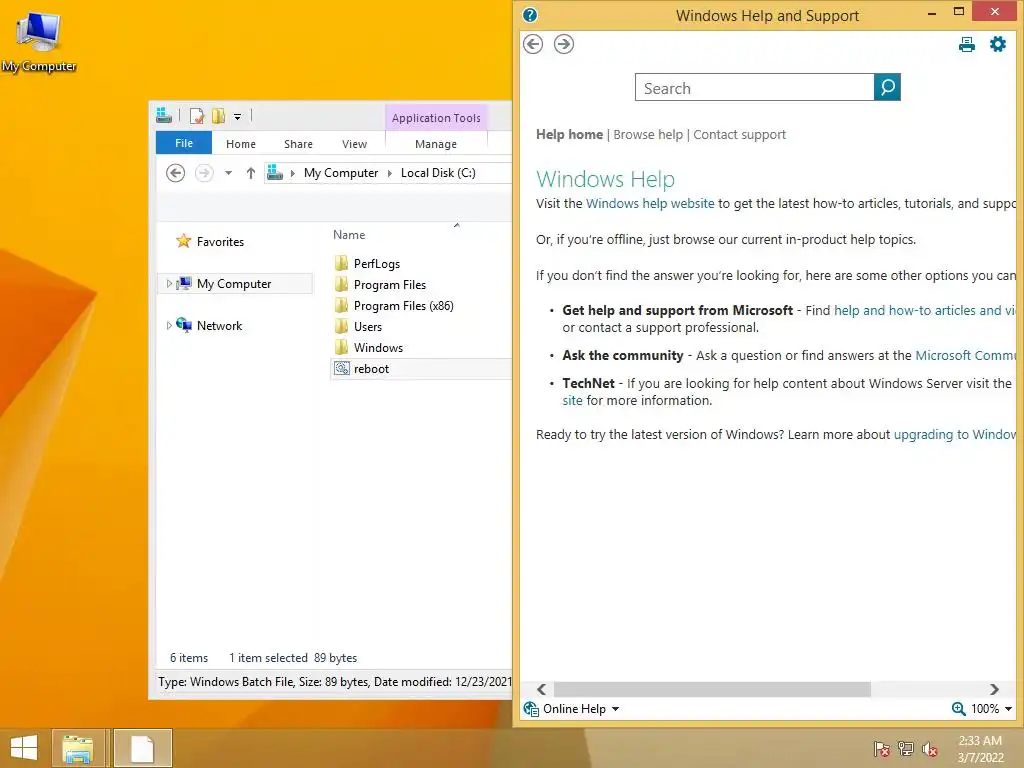Viewport: 1024px width, 768px height.
Task: Open Microsoft Community link
Action: (965, 355)
